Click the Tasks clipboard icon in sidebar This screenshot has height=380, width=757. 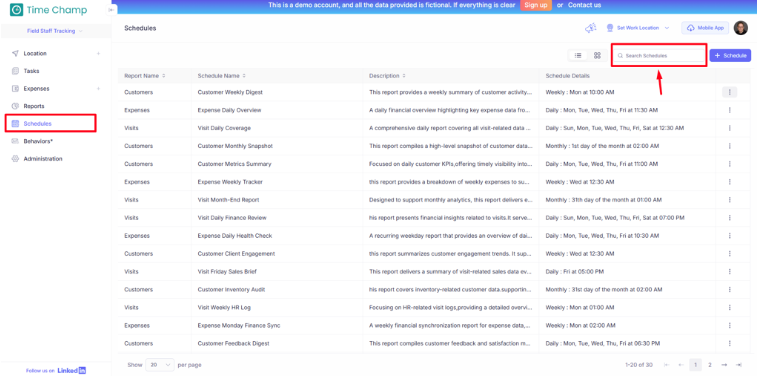(15, 71)
